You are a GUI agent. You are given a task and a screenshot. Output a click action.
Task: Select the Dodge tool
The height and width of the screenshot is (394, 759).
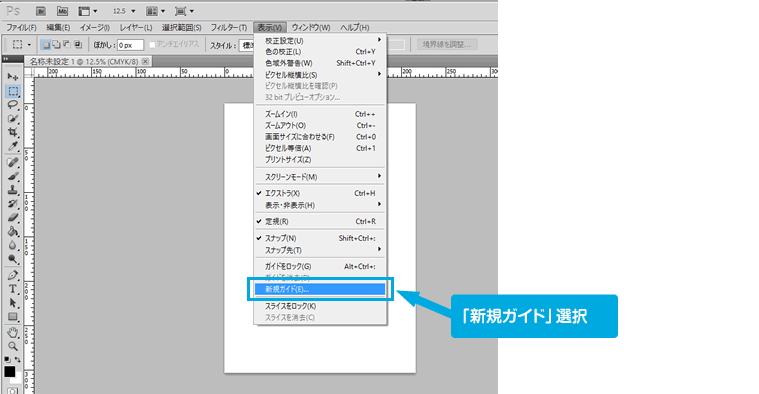coord(13,259)
